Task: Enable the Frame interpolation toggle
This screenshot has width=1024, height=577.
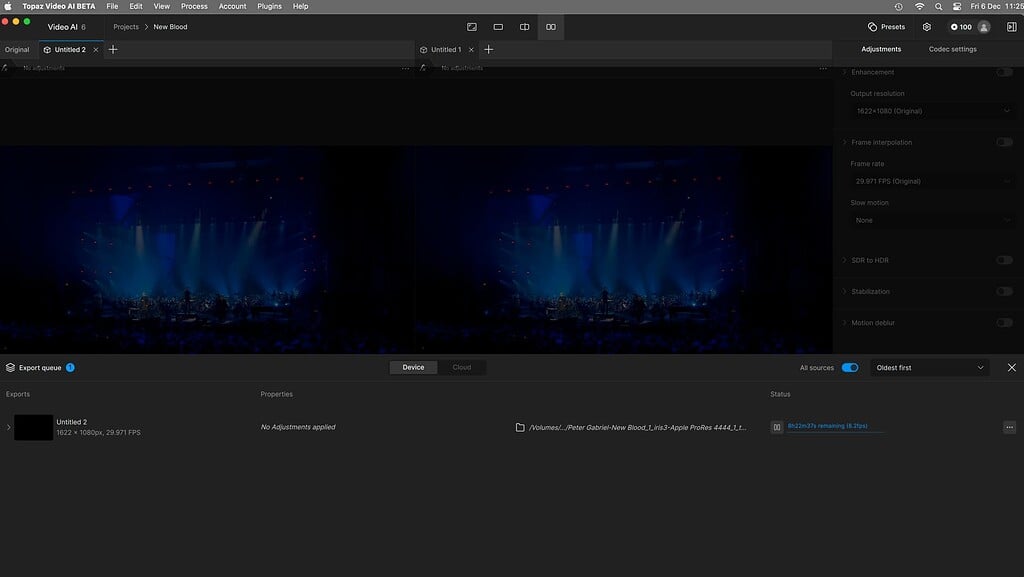Action: pos(1005,142)
